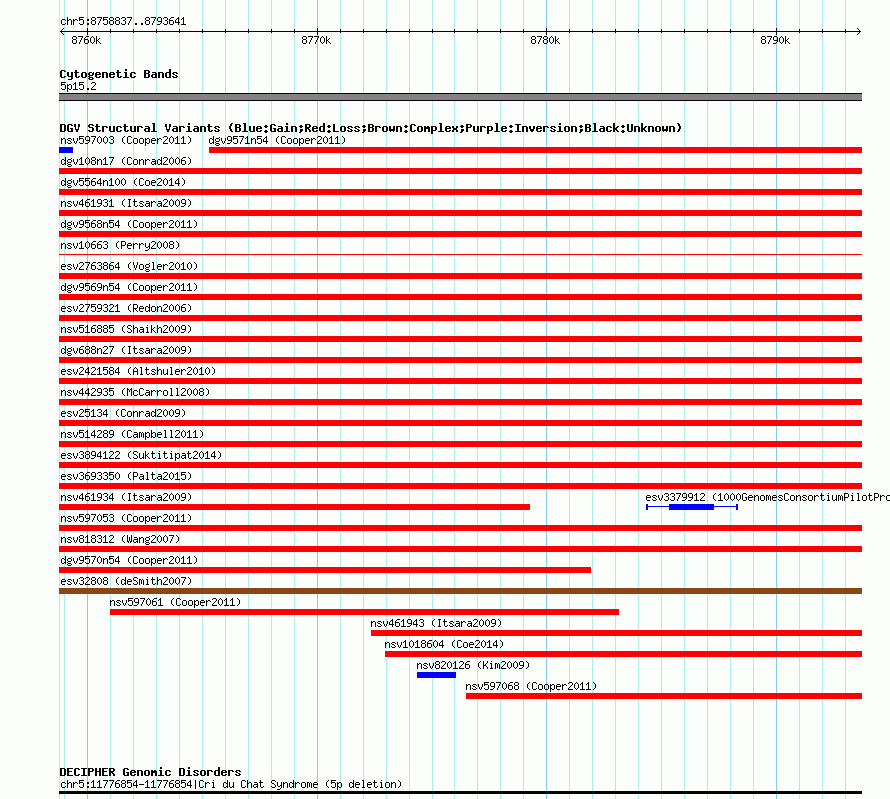Viewport: 890px width, 799px height.
Task: Click the Cytogenetic Bands track title
Action: coord(119,74)
